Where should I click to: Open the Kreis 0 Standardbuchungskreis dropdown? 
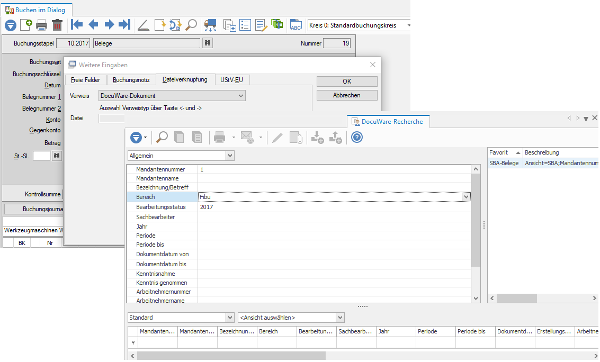[409, 25]
